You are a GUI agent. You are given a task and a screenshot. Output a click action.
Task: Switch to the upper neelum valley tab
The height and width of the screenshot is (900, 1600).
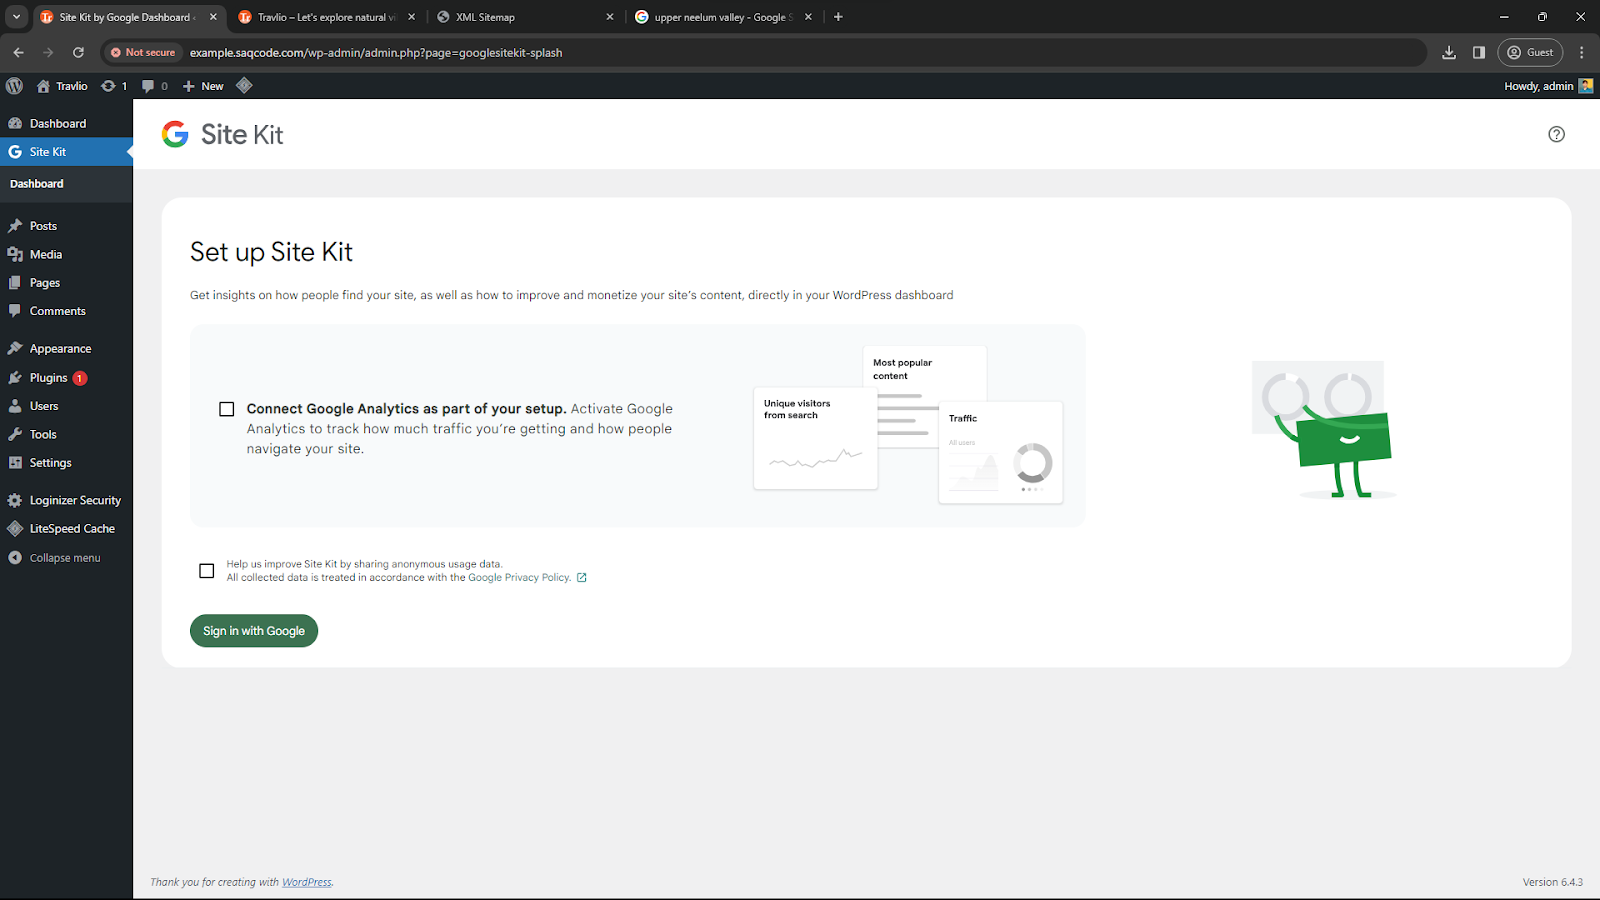[x=724, y=17]
